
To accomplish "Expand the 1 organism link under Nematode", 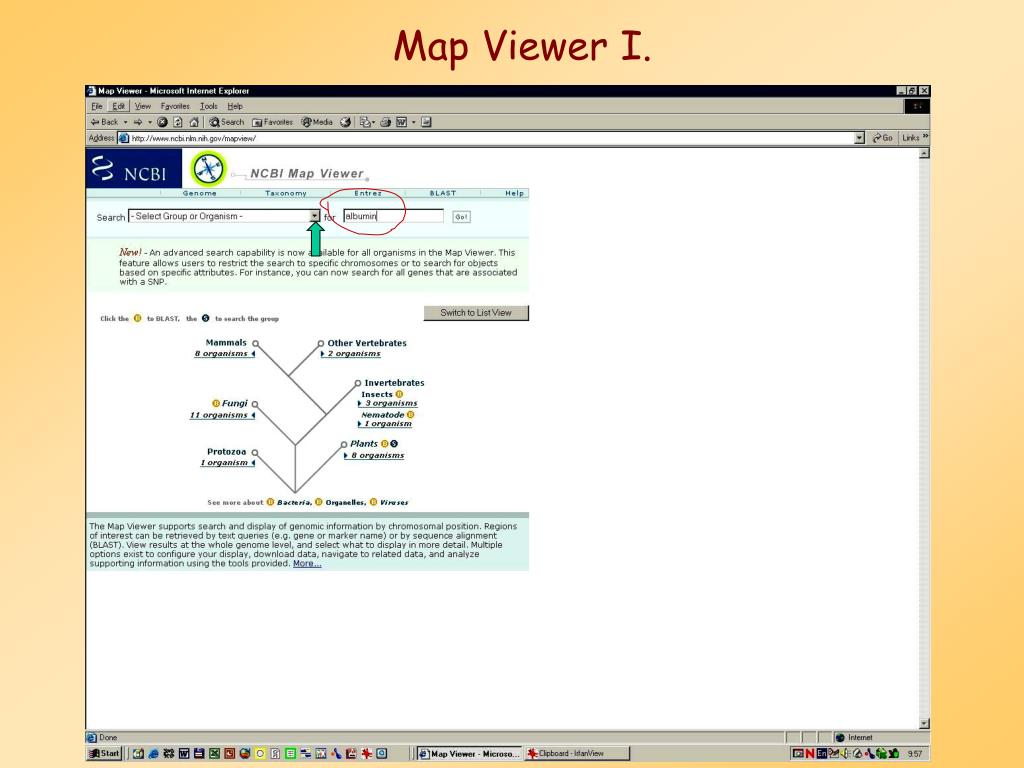I will 385,423.
